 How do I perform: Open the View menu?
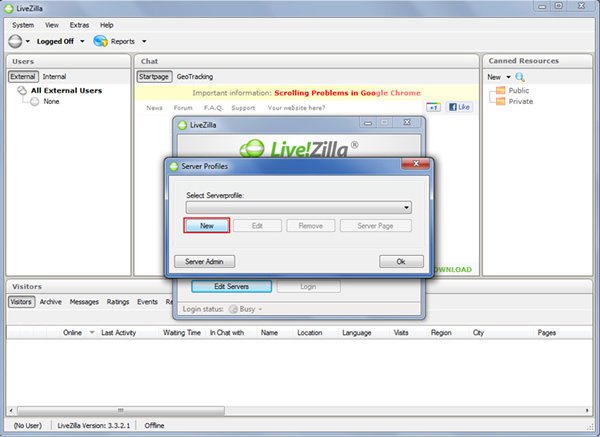(x=52, y=25)
